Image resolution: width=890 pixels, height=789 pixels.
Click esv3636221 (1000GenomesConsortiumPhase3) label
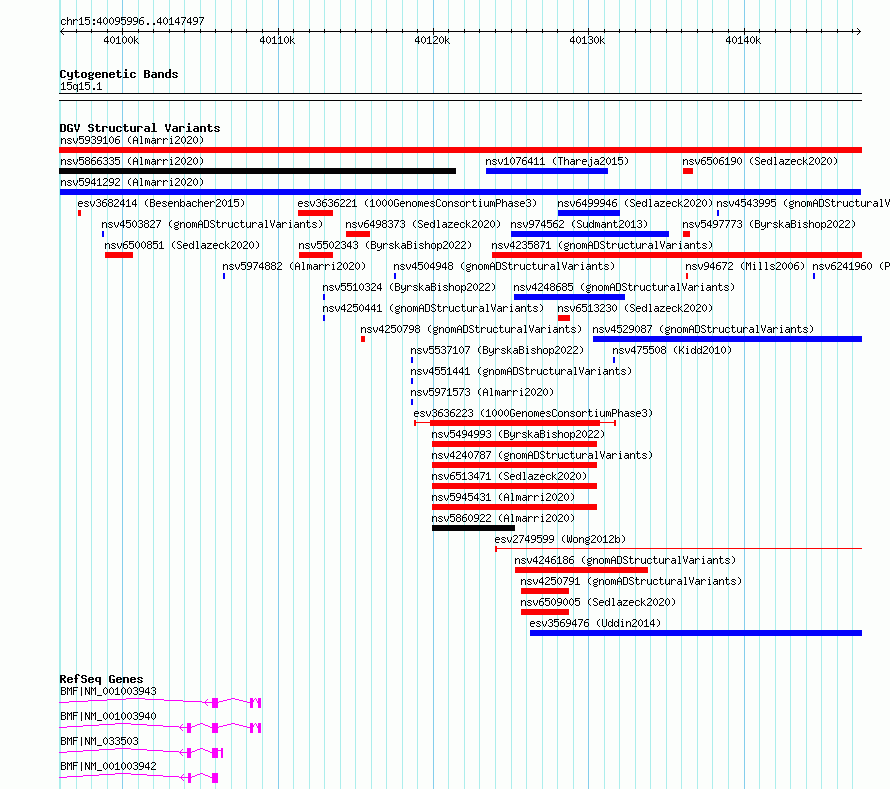point(417,203)
